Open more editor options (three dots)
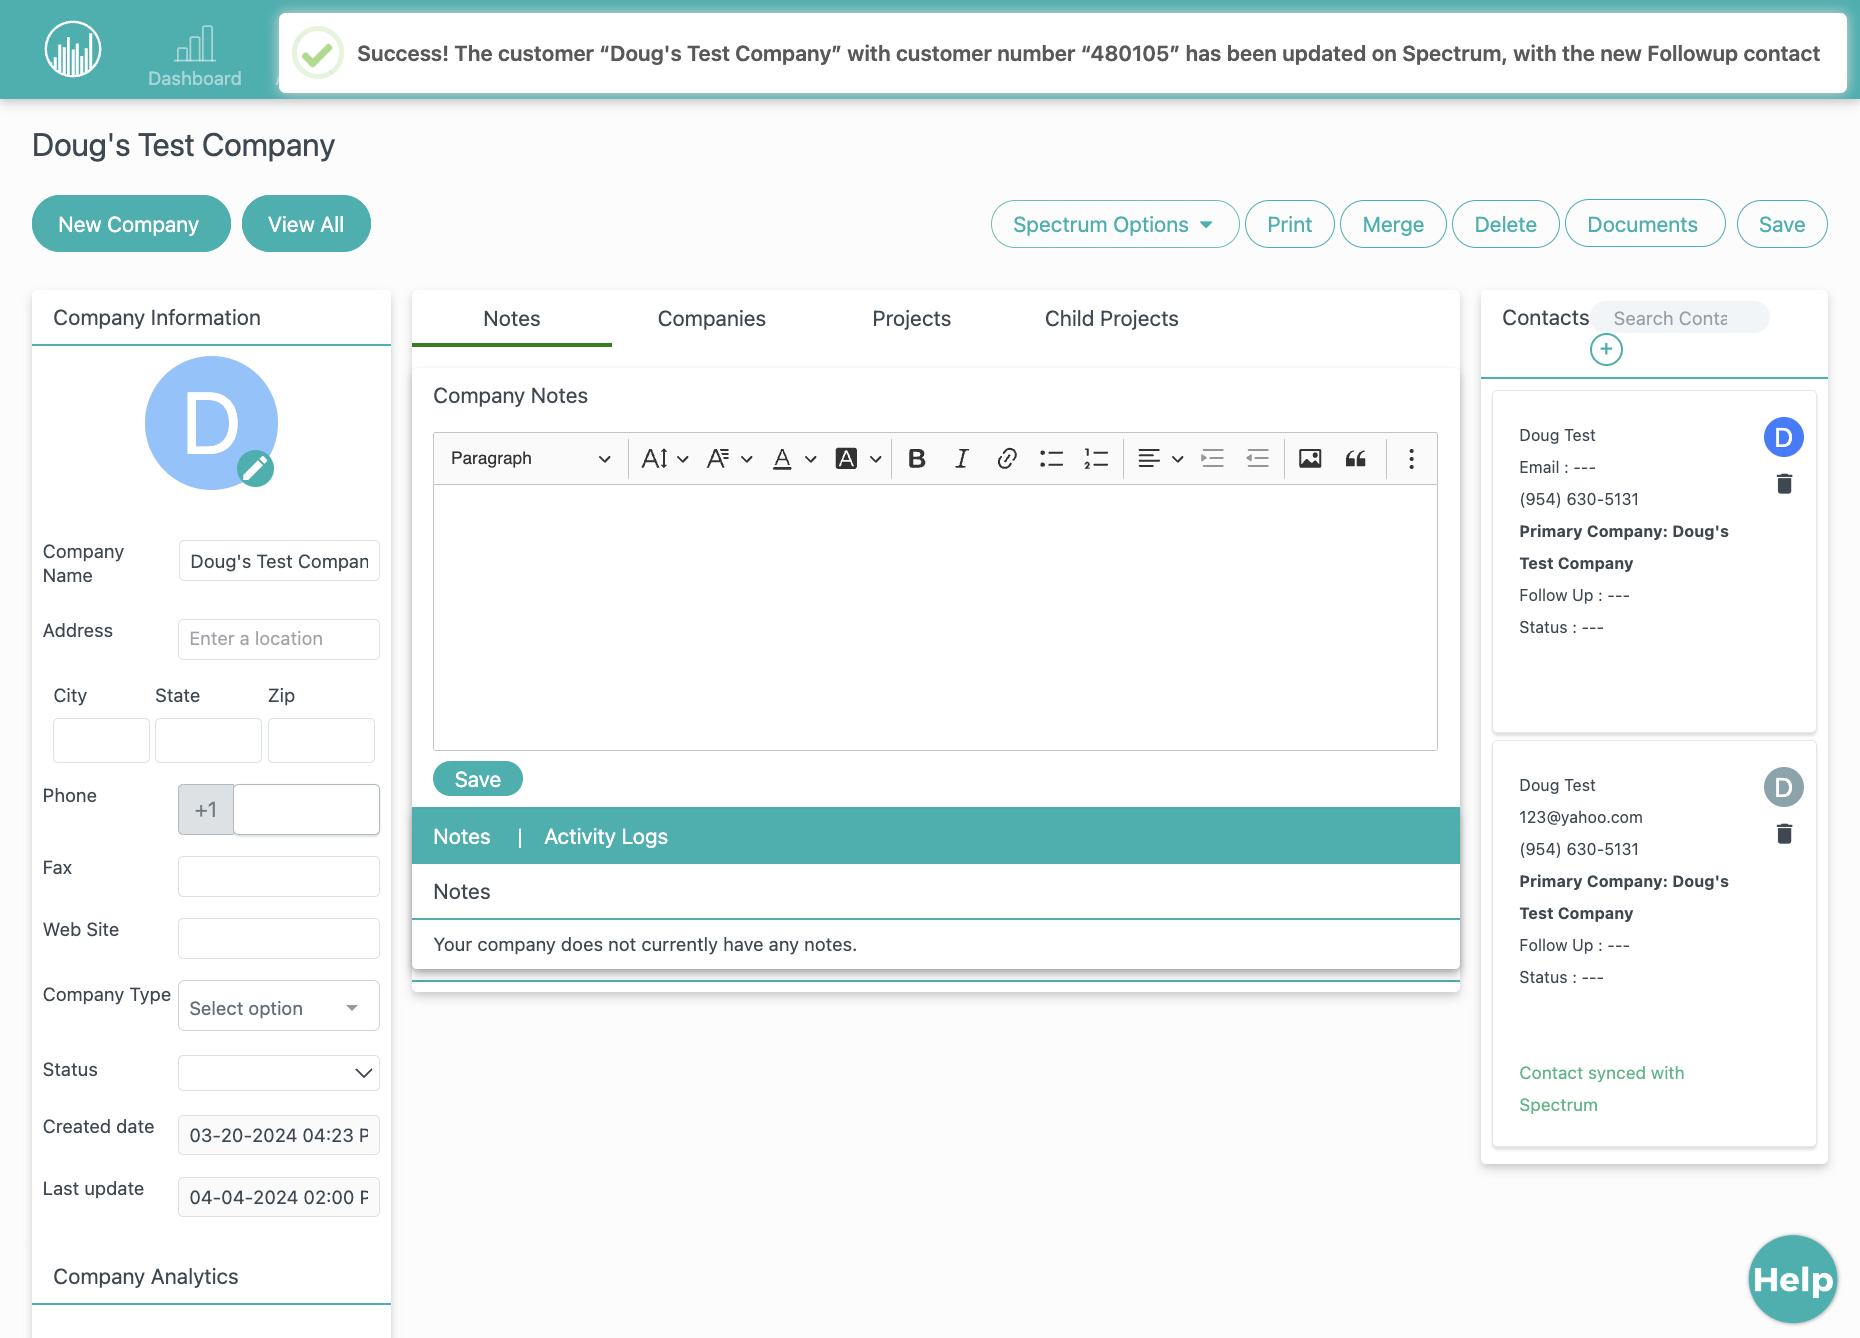The height and width of the screenshot is (1338, 1860). [x=1411, y=458]
